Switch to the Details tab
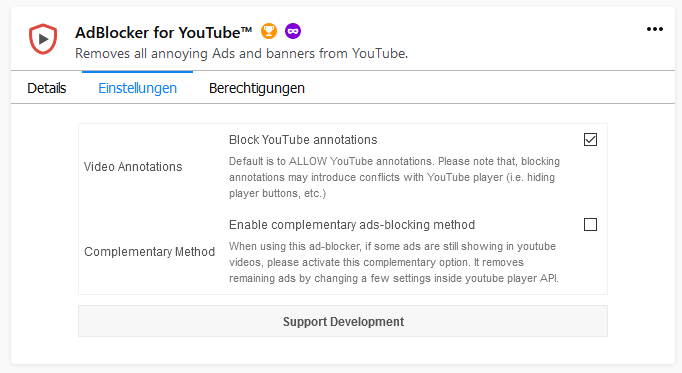The image size is (682, 373). (x=47, y=88)
